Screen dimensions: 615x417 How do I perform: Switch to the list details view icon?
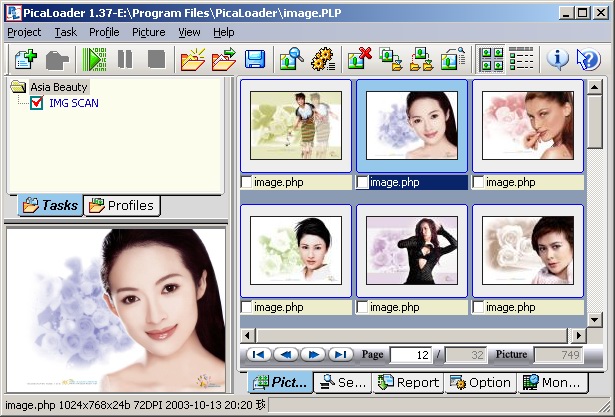click(521, 59)
